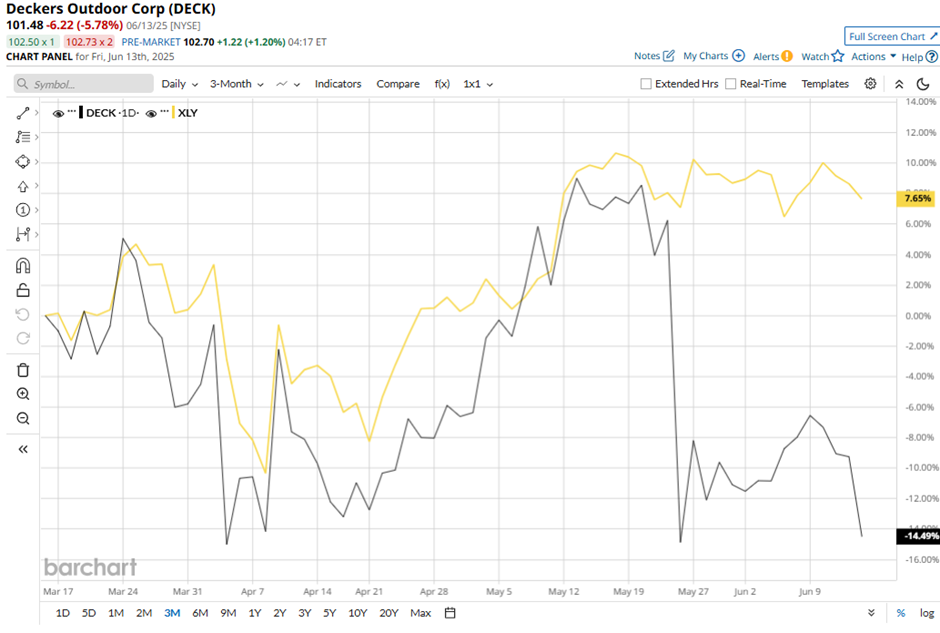Select the Max time range

(x=421, y=613)
